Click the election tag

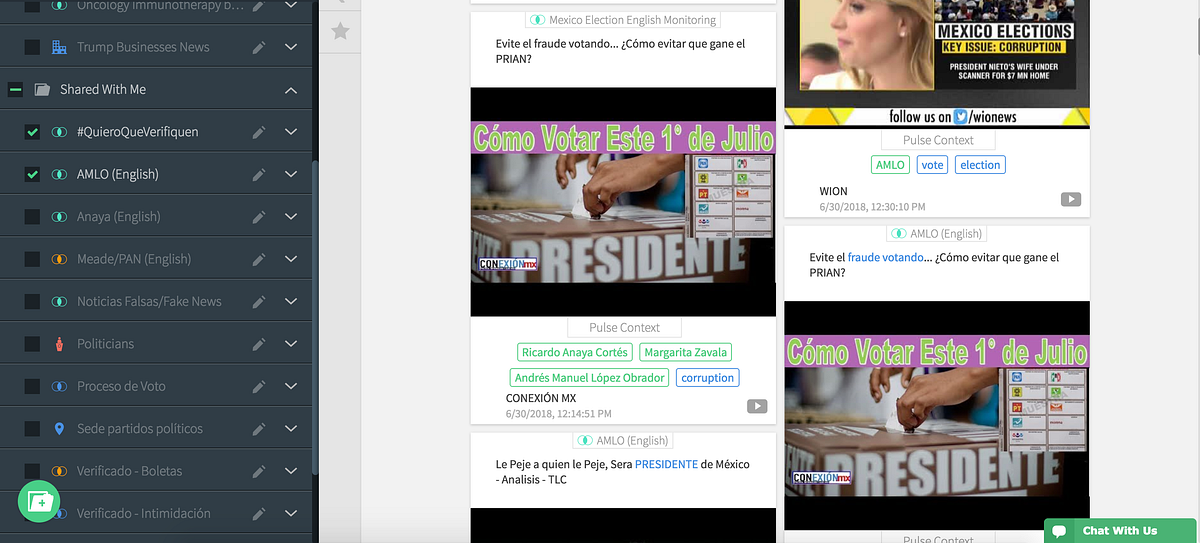980,165
